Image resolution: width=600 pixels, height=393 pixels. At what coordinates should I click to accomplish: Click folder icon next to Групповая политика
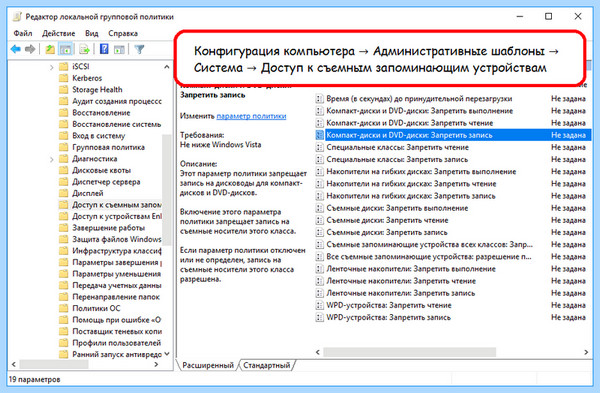[64, 147]
